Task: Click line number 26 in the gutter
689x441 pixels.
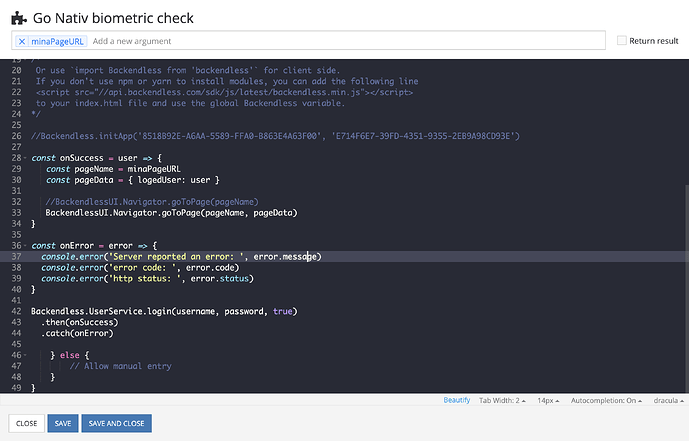Action: tap(16, 136)
